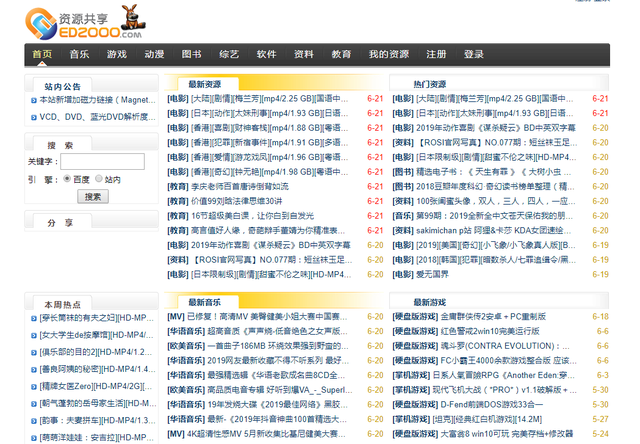Click 注册 to register
This screenshot has width=640, height=444.
(436, 54)
